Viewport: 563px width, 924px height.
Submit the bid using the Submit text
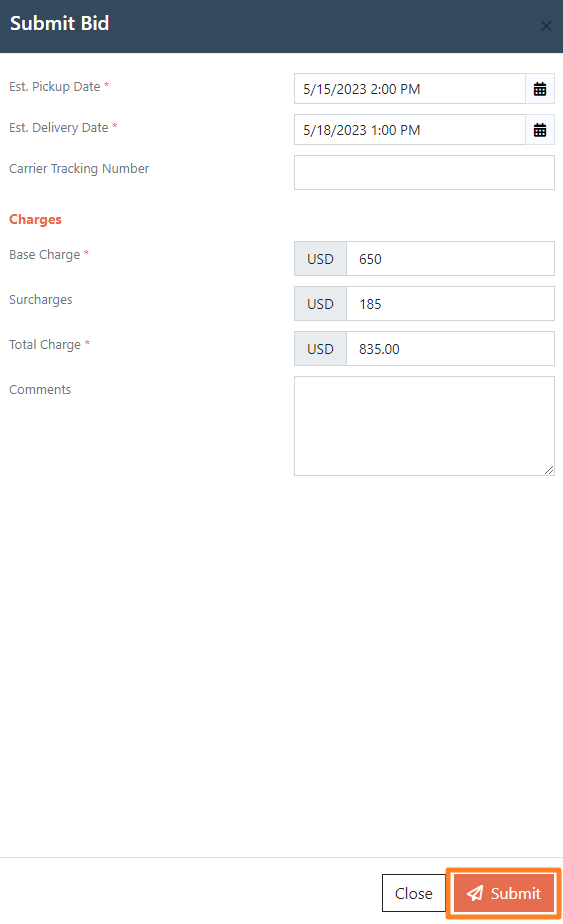(x=516, y=893)
